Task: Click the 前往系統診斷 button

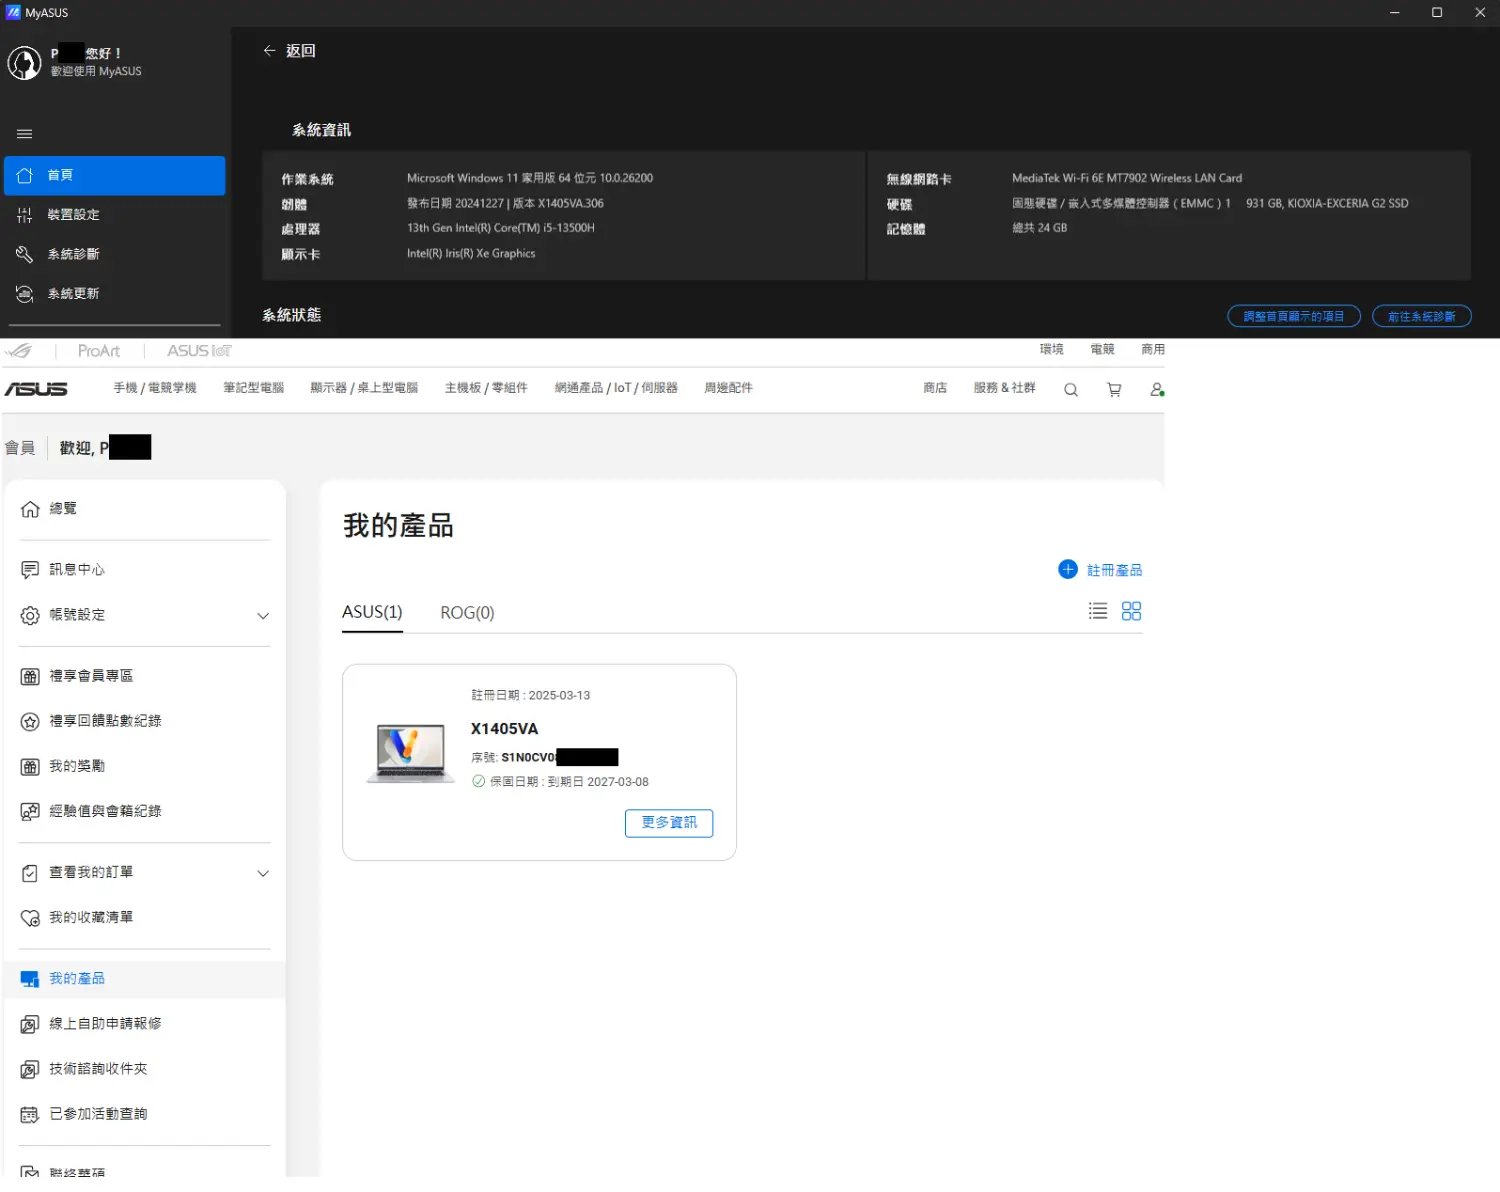Action: tap(1421, 317)
